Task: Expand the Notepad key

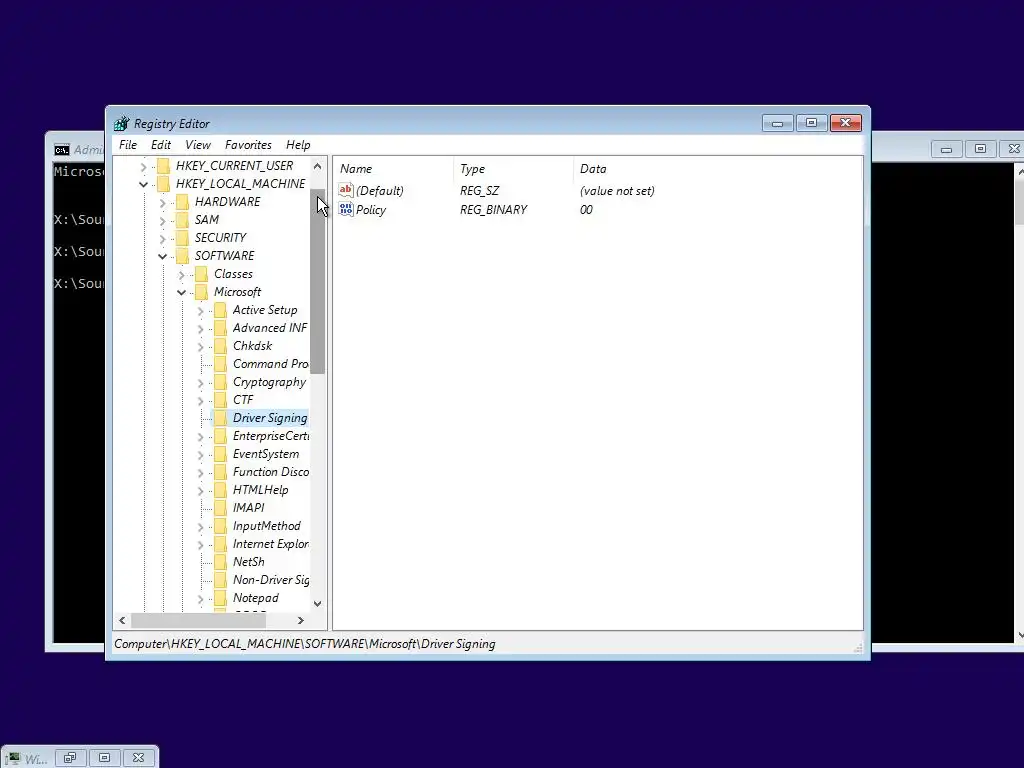Action: tap(200, 599)
